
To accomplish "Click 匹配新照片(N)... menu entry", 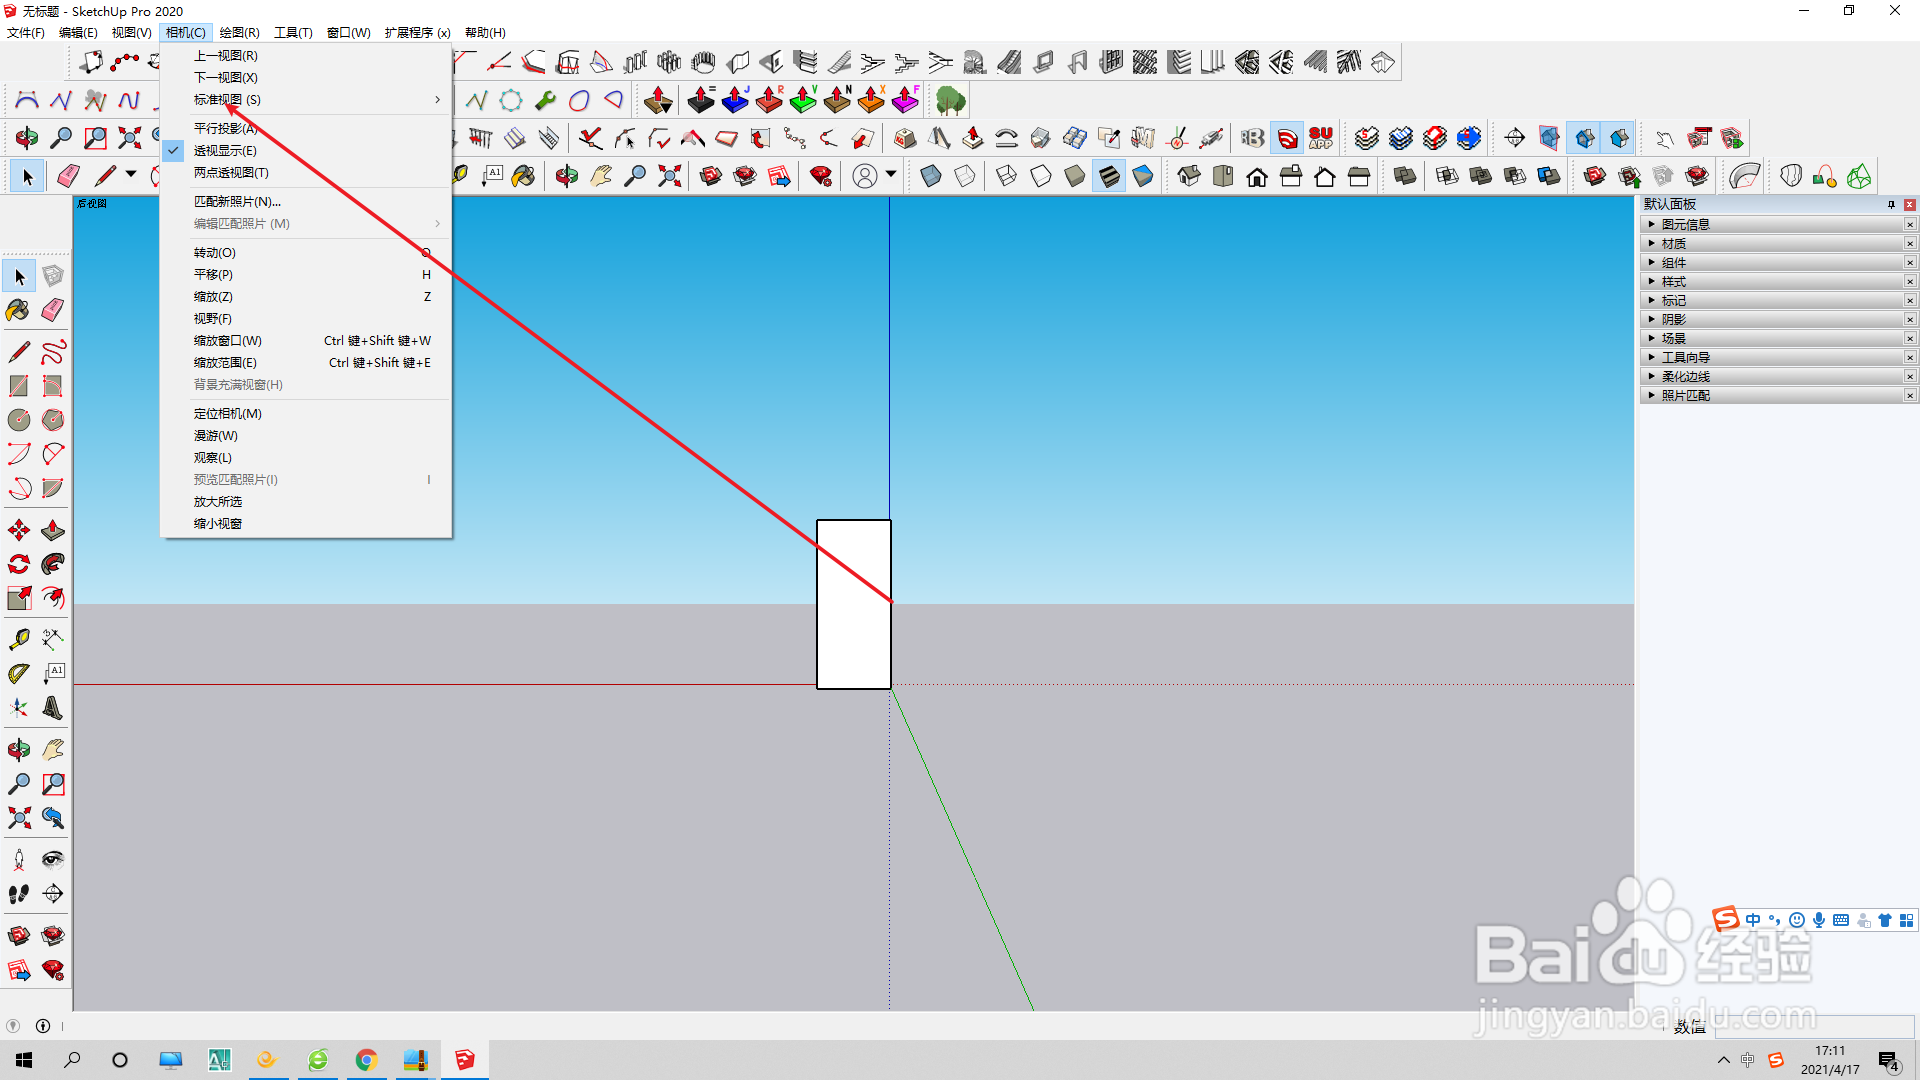I will 237,202.
